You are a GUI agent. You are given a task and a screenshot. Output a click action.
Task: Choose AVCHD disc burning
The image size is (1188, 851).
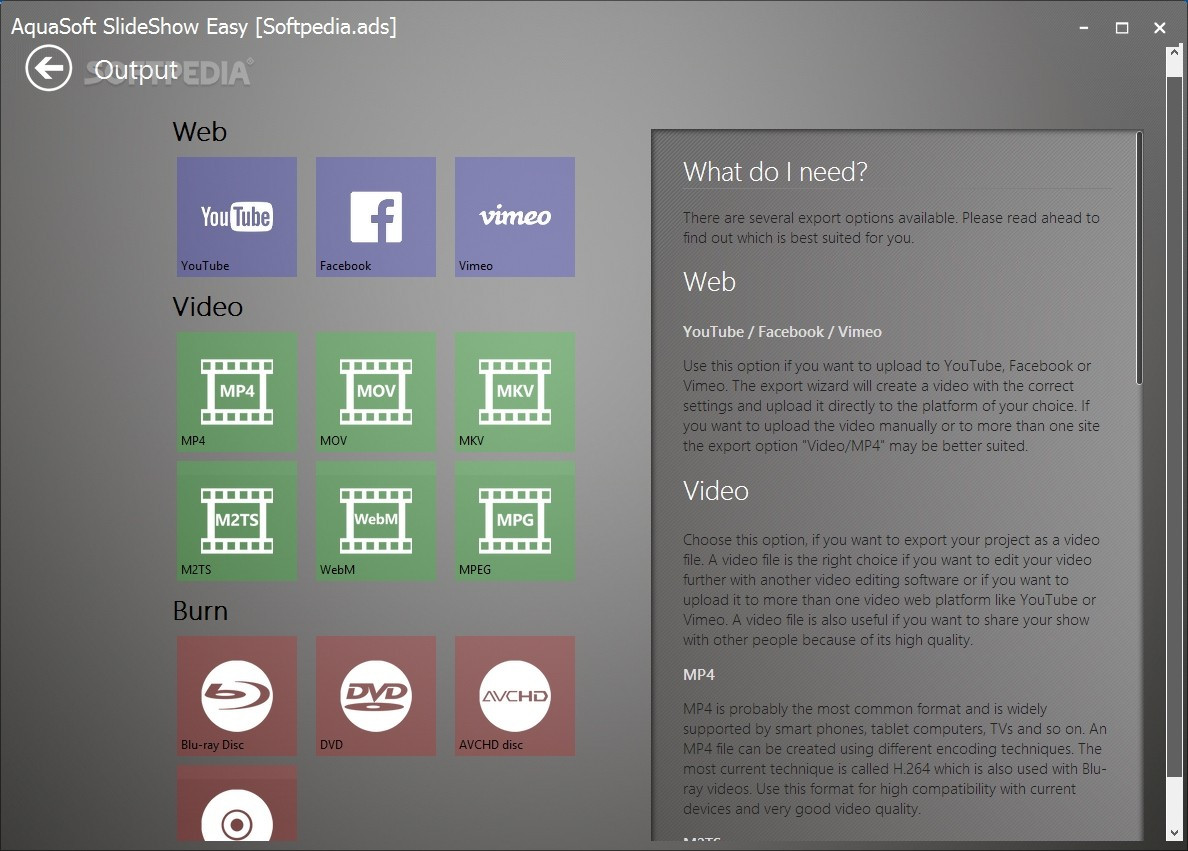[x=515, y=696]
